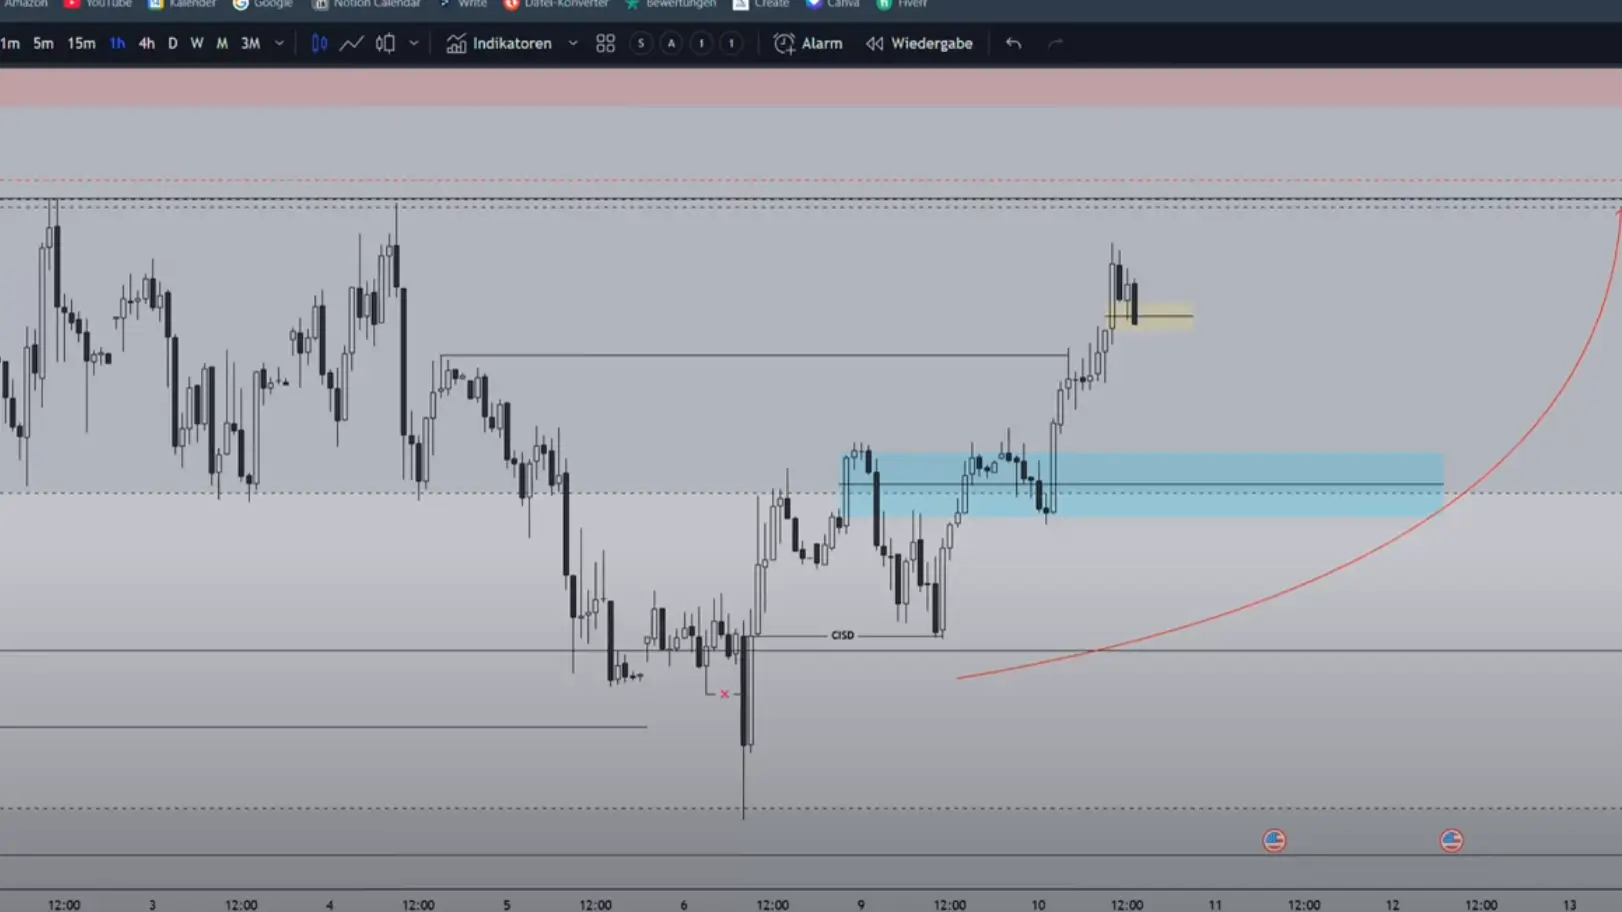Select the candlestick chart type icon
The height and width of the screenshot is (912, 1622).
pos(319,43)
